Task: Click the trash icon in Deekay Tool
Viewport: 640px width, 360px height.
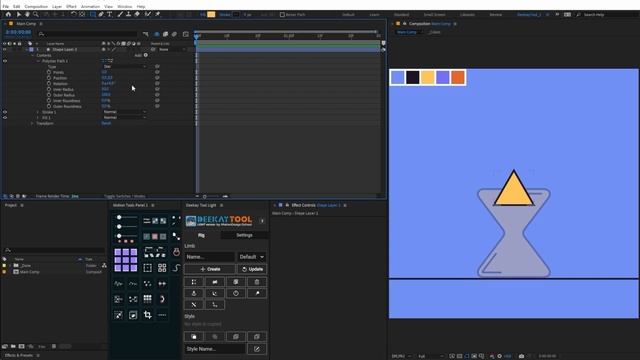Action: (x=257, y=282)
